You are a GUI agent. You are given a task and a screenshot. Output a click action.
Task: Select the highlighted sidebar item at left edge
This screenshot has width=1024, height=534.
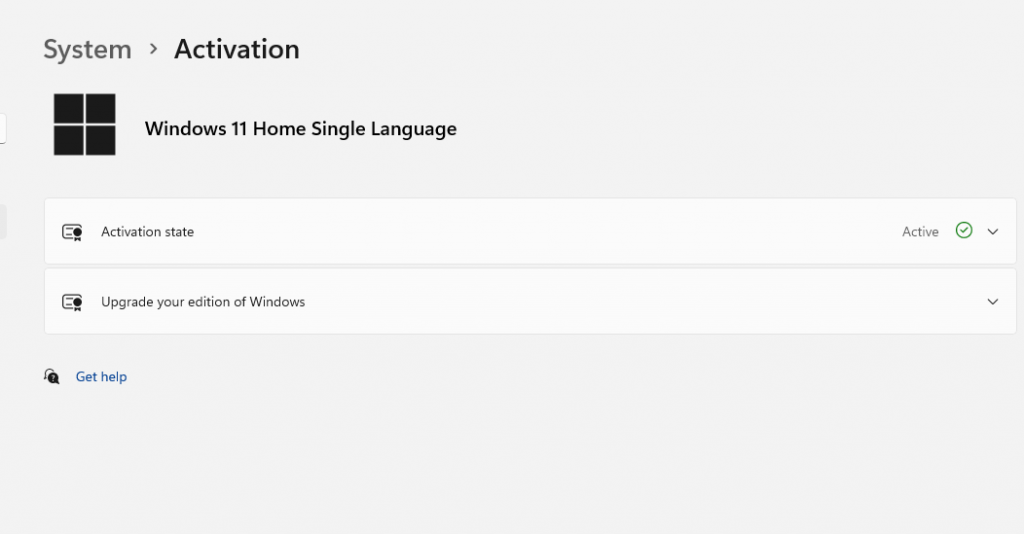tap(3, 222)
